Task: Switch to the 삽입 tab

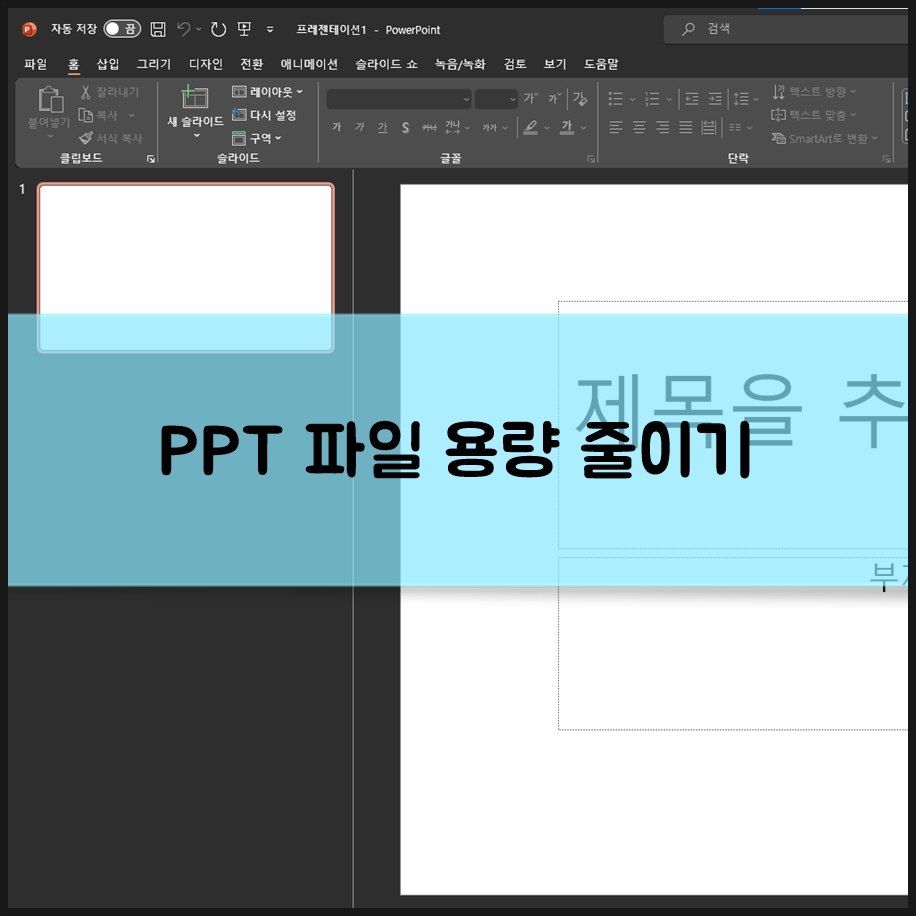Action: coord(107,64)
